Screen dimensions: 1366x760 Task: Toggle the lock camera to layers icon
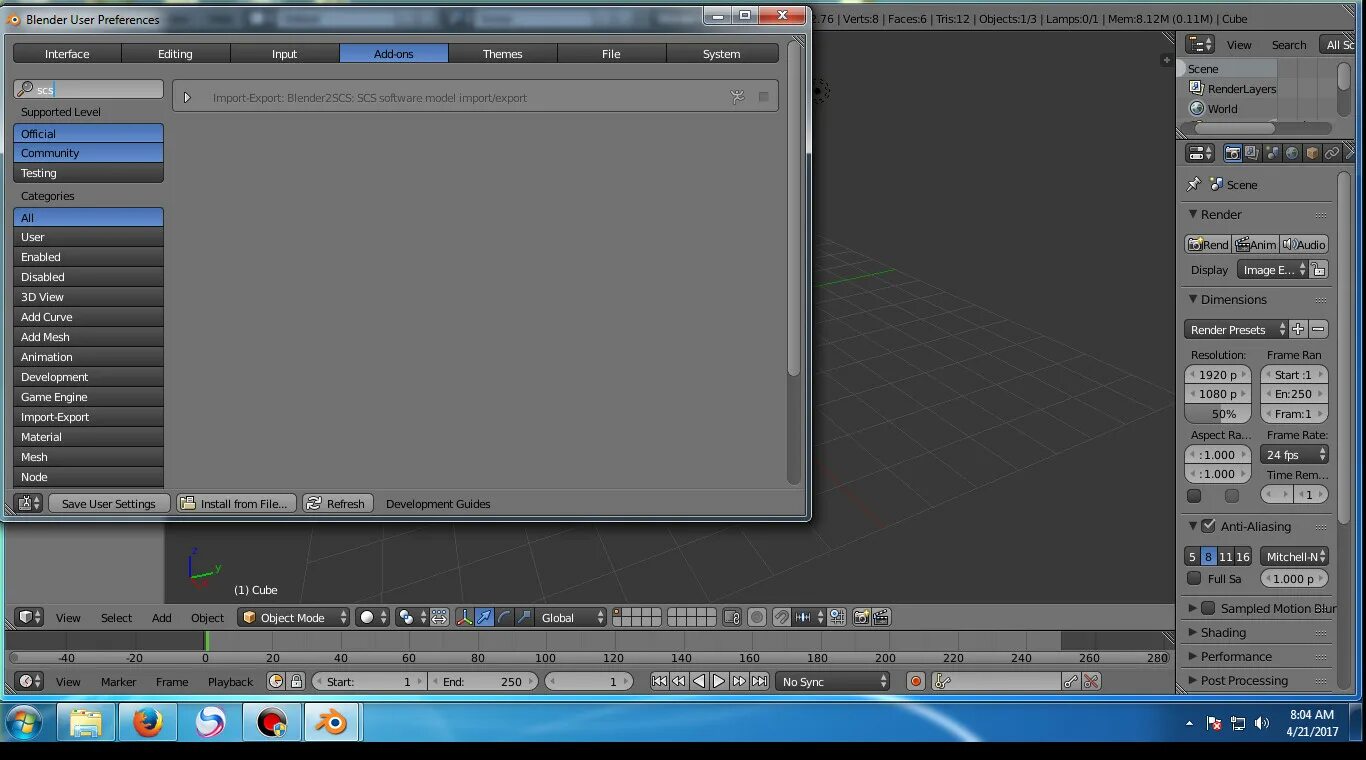point(732,618)
